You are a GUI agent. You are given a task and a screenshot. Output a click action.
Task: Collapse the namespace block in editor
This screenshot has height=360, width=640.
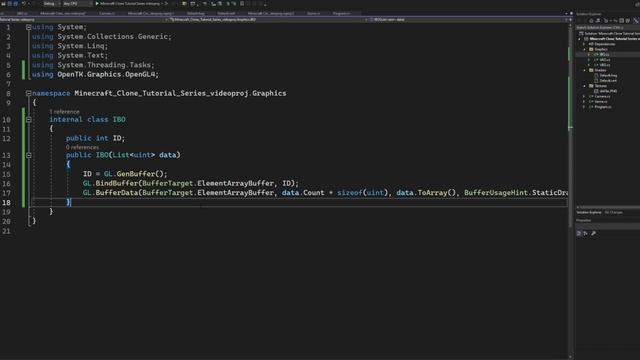point(29,93)
